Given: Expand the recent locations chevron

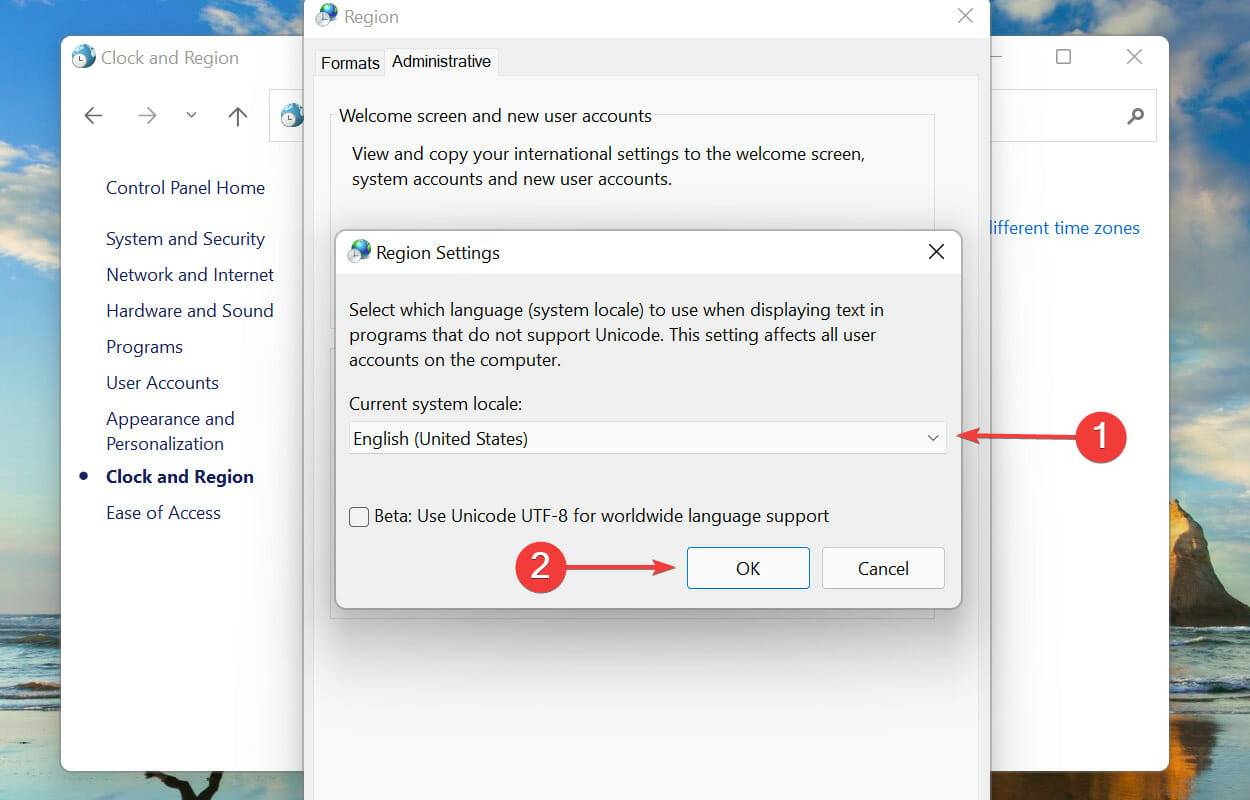Looking at the screenshot, I should tap(191, 116).
